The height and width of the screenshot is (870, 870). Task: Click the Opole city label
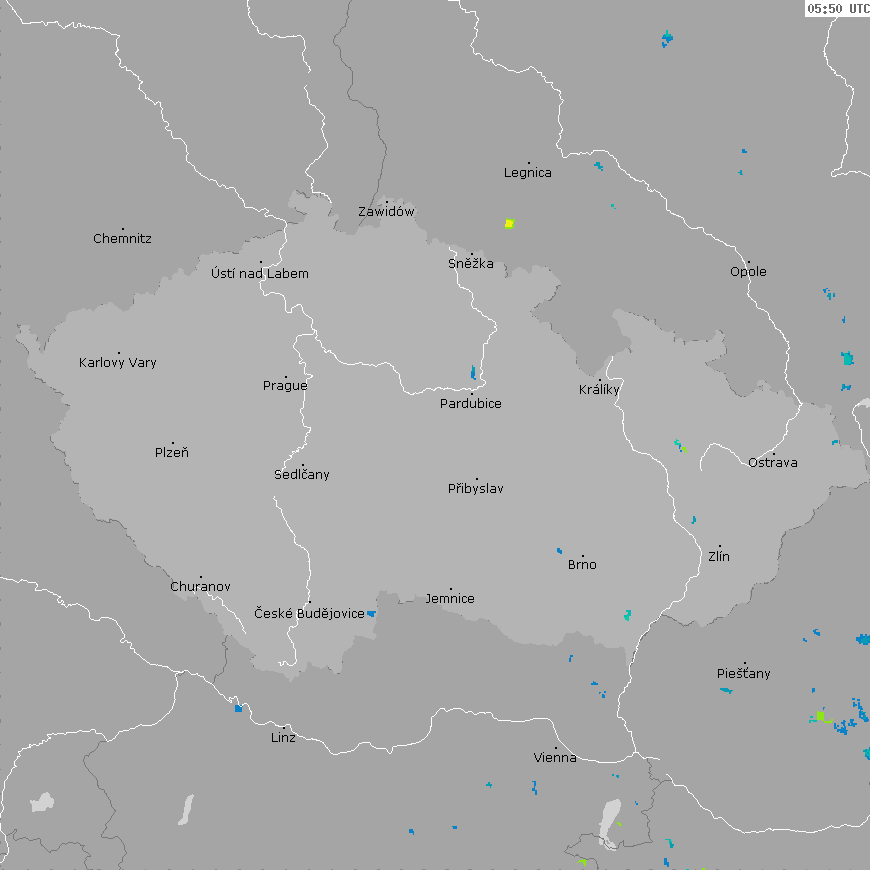click(748, 272)
